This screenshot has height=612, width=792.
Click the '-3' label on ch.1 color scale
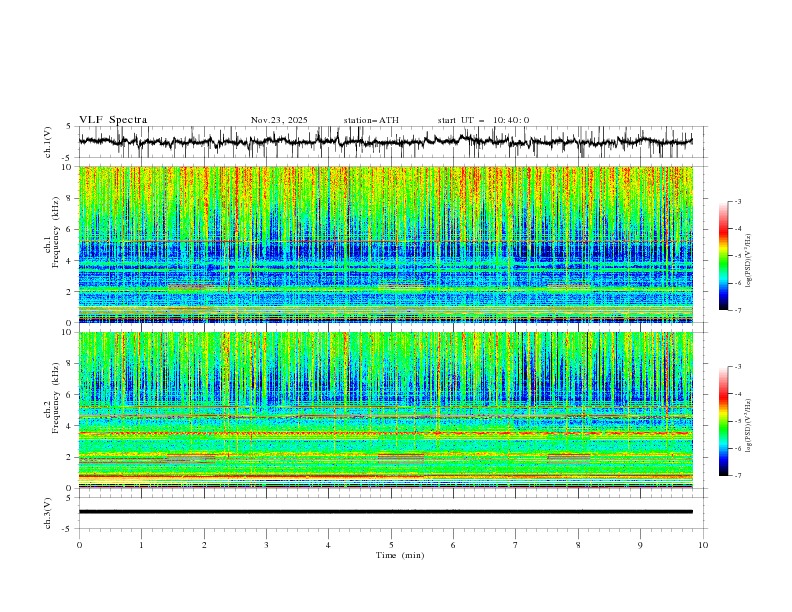[x=737, y=201]
